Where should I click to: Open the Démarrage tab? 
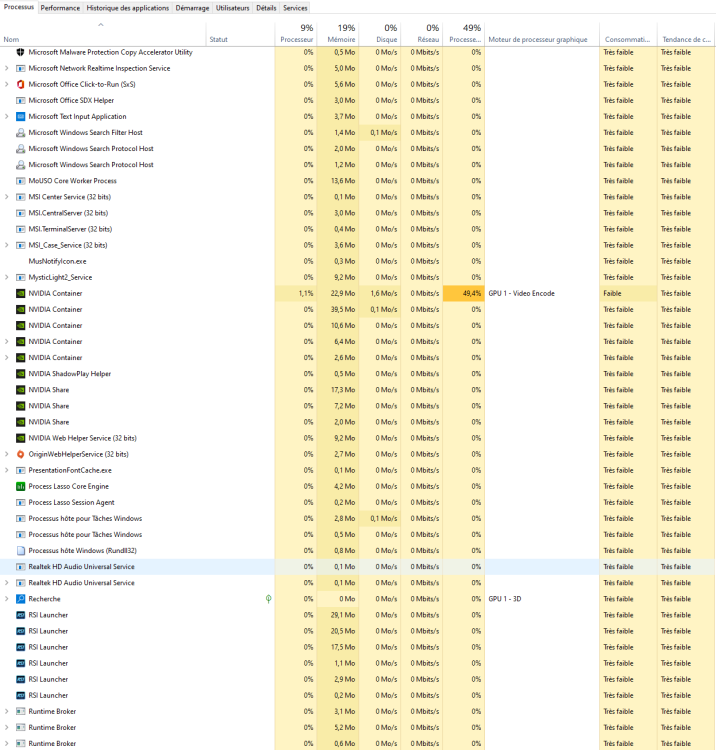click(x=192, y=7)
